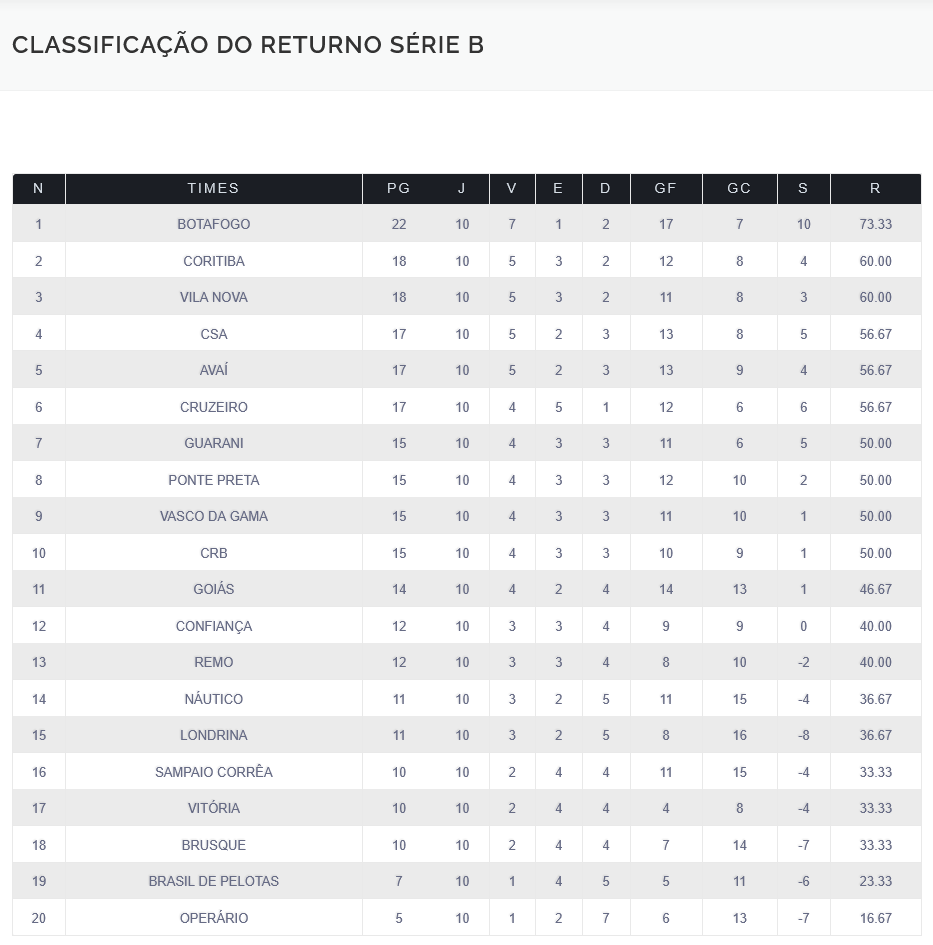Select the BRASIL DE PELOTAS team
The width and height of the screenshot is (933, 945).
[x=213, y=881]
